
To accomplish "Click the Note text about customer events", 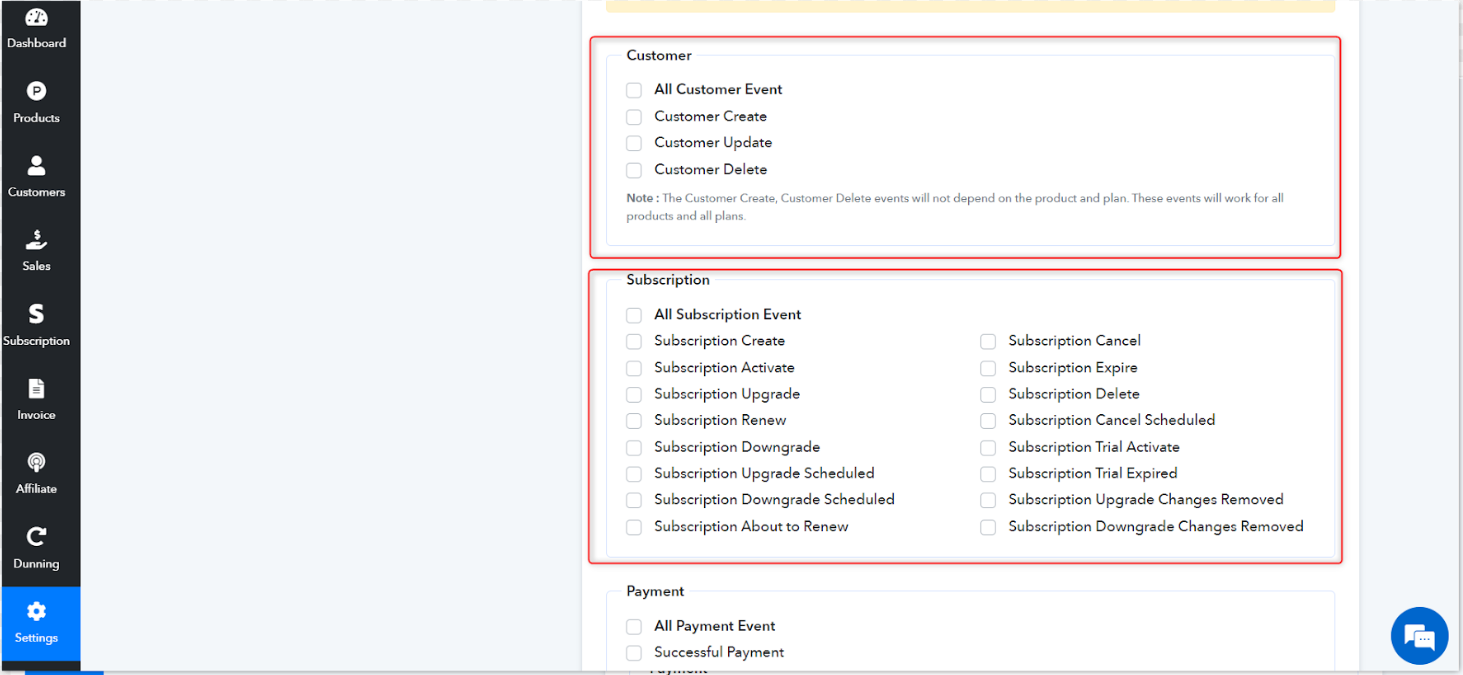I will pos(955,207).
